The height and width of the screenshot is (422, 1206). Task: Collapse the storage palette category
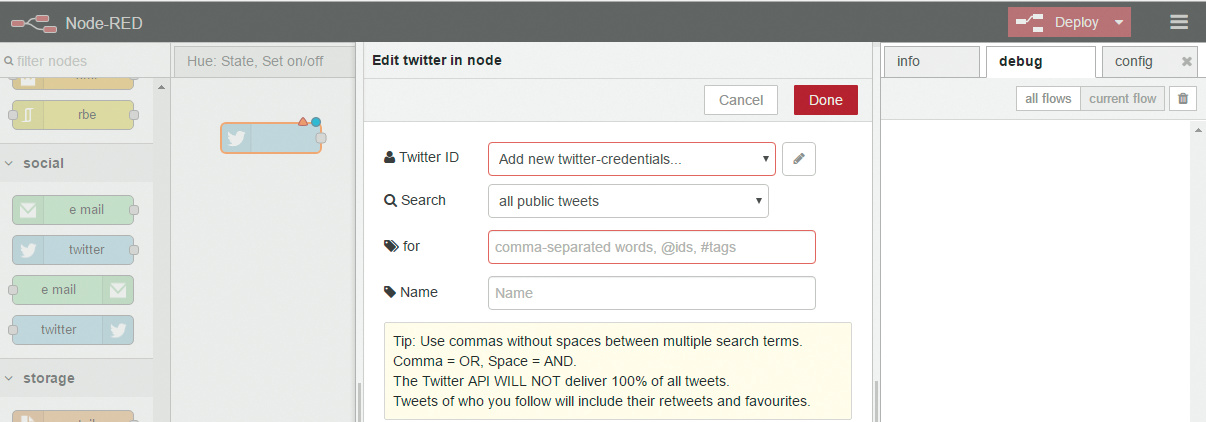coord(9,378)
